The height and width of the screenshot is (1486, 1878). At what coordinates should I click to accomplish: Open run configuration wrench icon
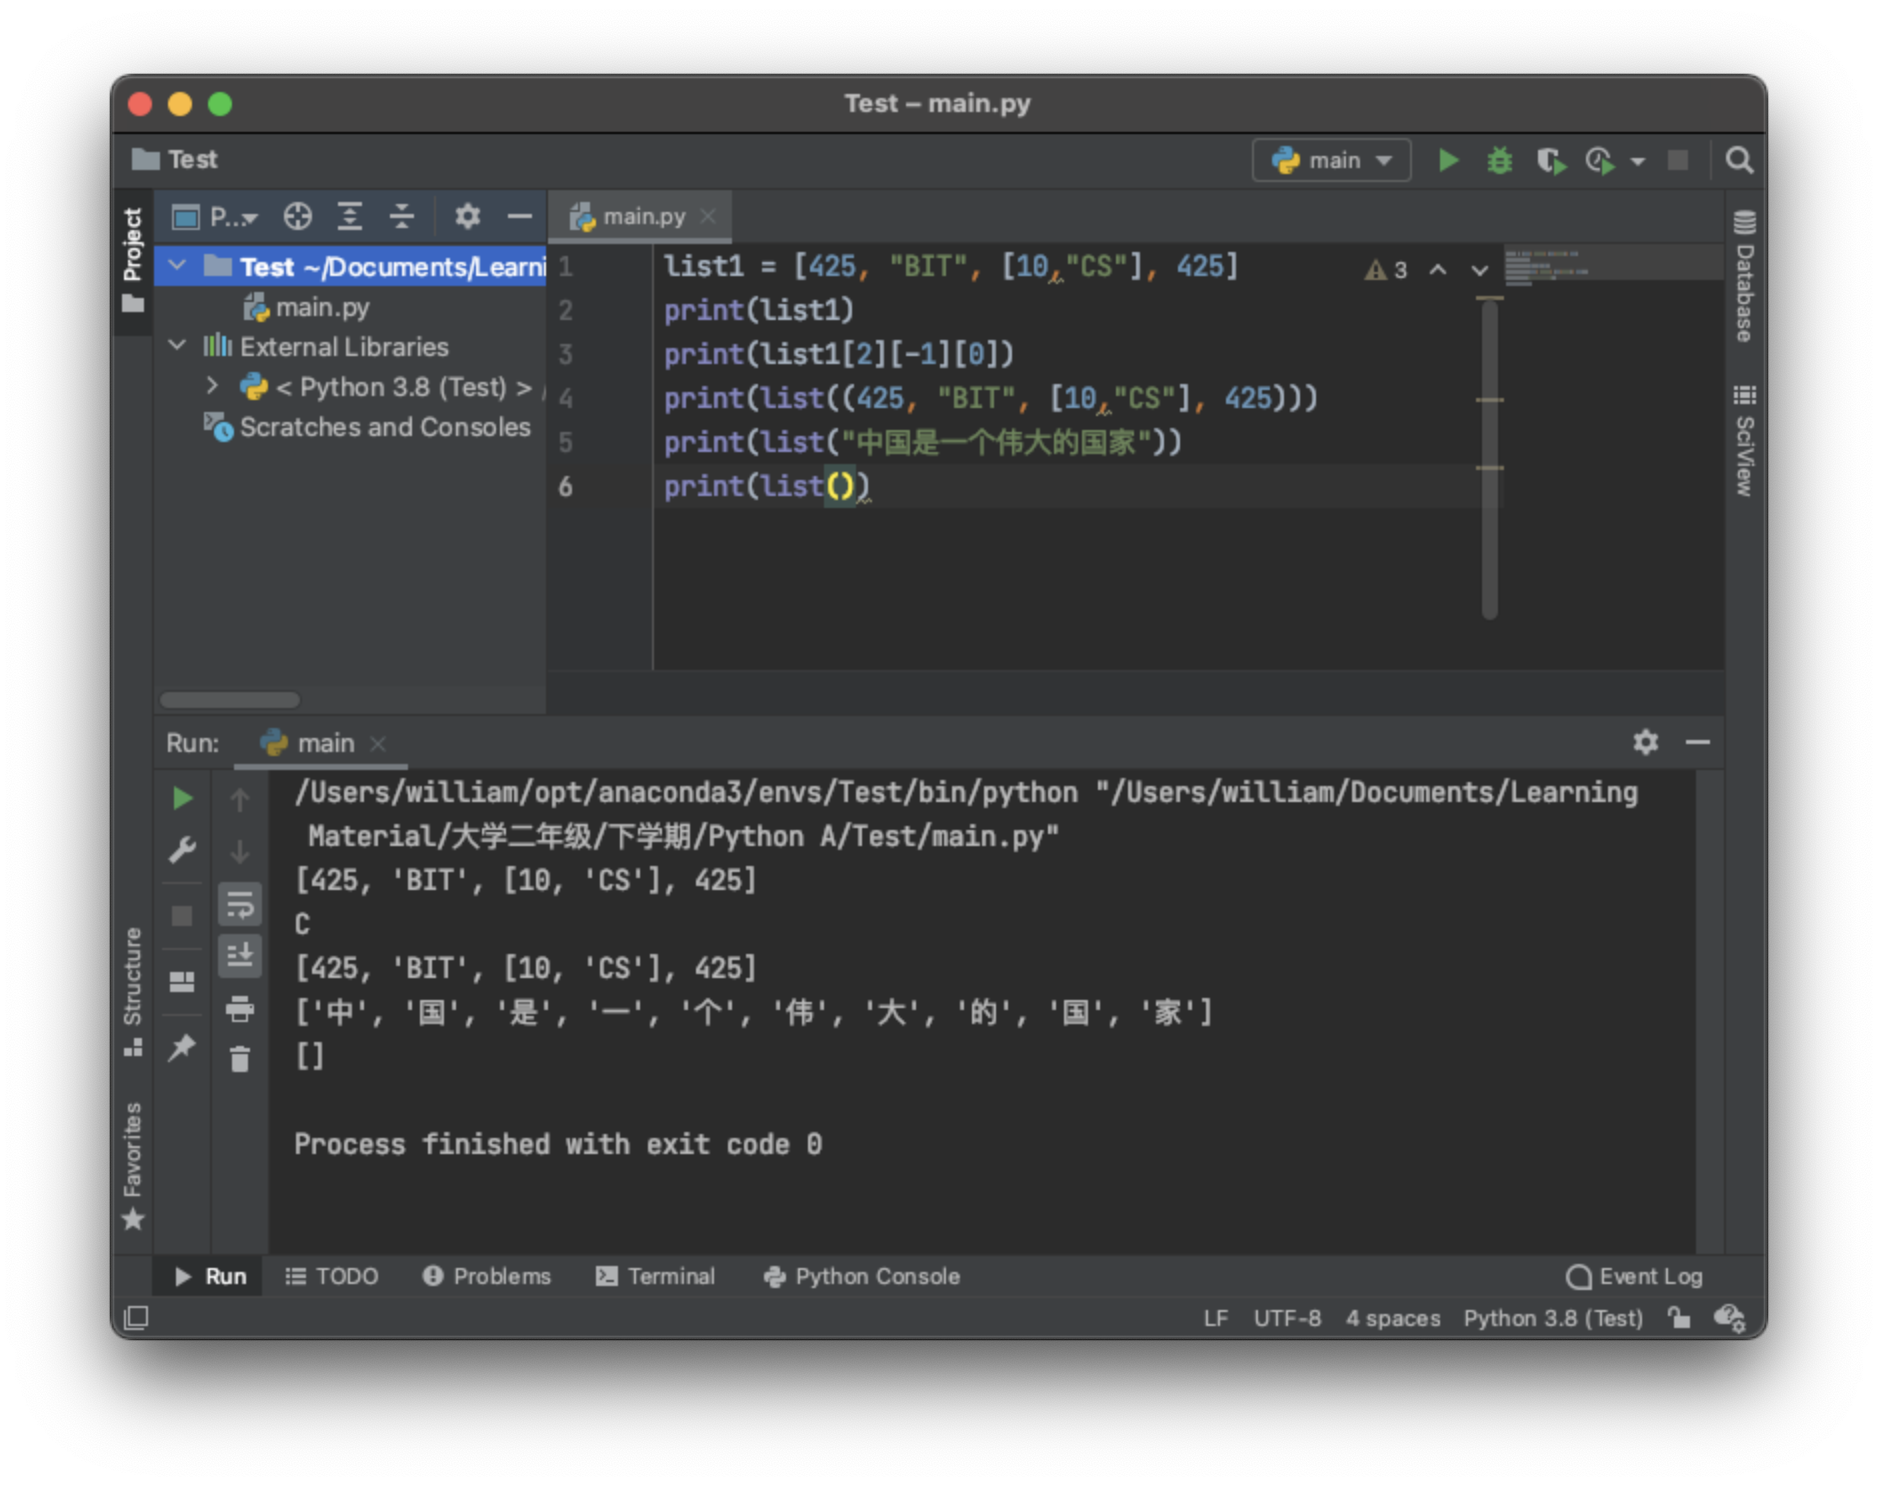pos(182,850)
